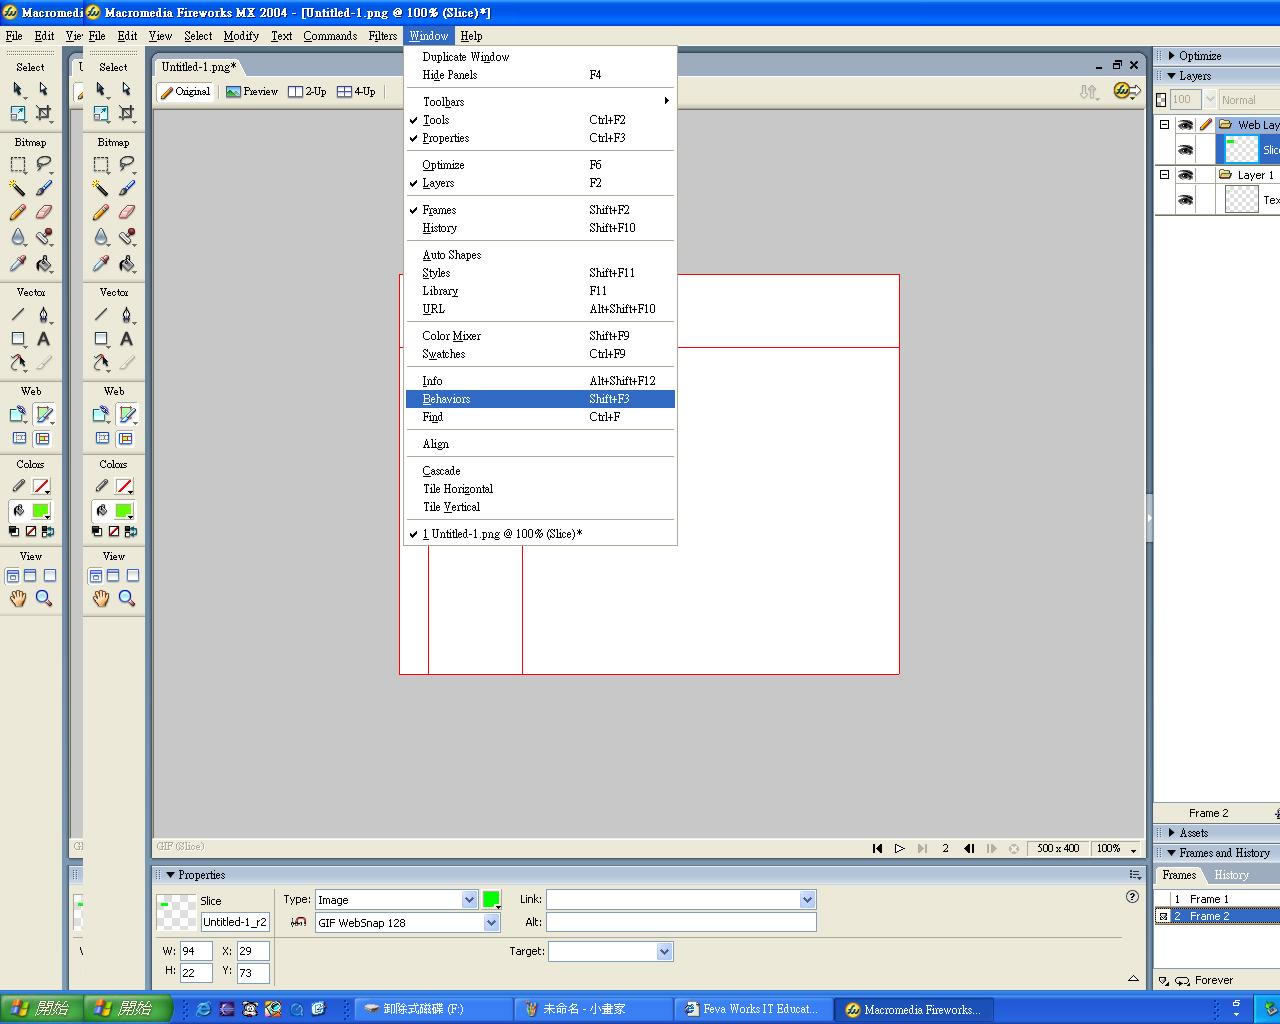Select Lasso tool in tools panel beside document
The image size is (1280, 1024).
pos(127,164)
